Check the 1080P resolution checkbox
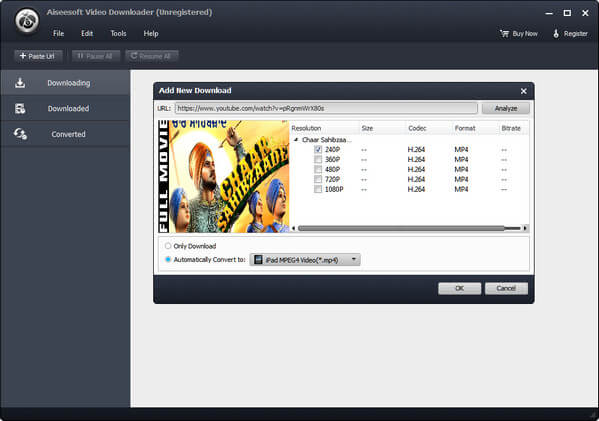 click(318, 189)
